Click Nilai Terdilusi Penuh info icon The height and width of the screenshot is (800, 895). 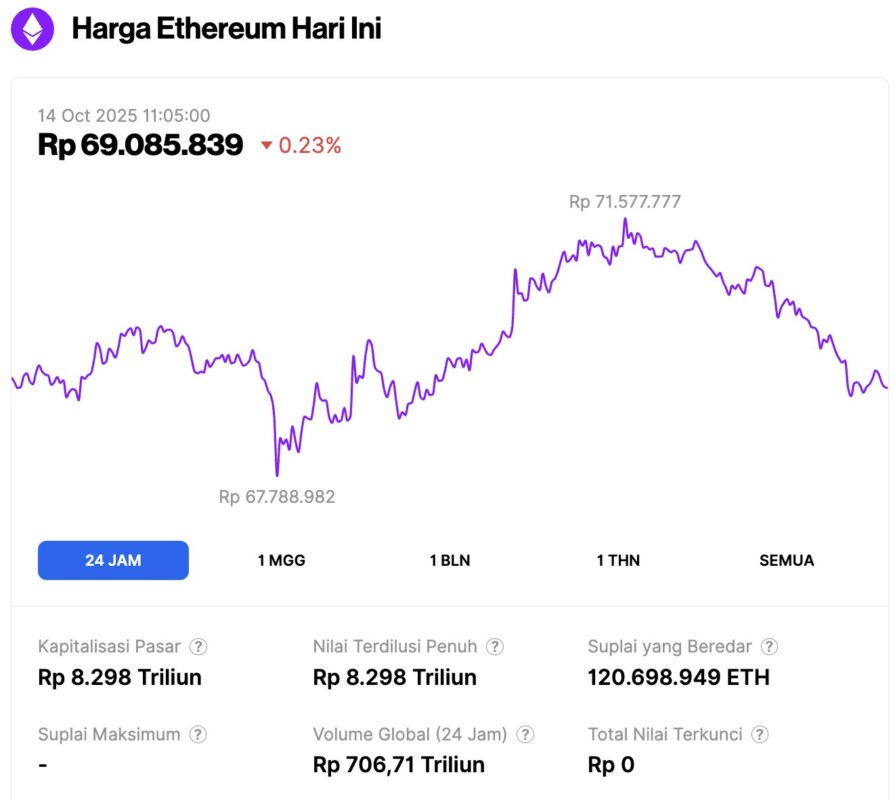(495, 647)
